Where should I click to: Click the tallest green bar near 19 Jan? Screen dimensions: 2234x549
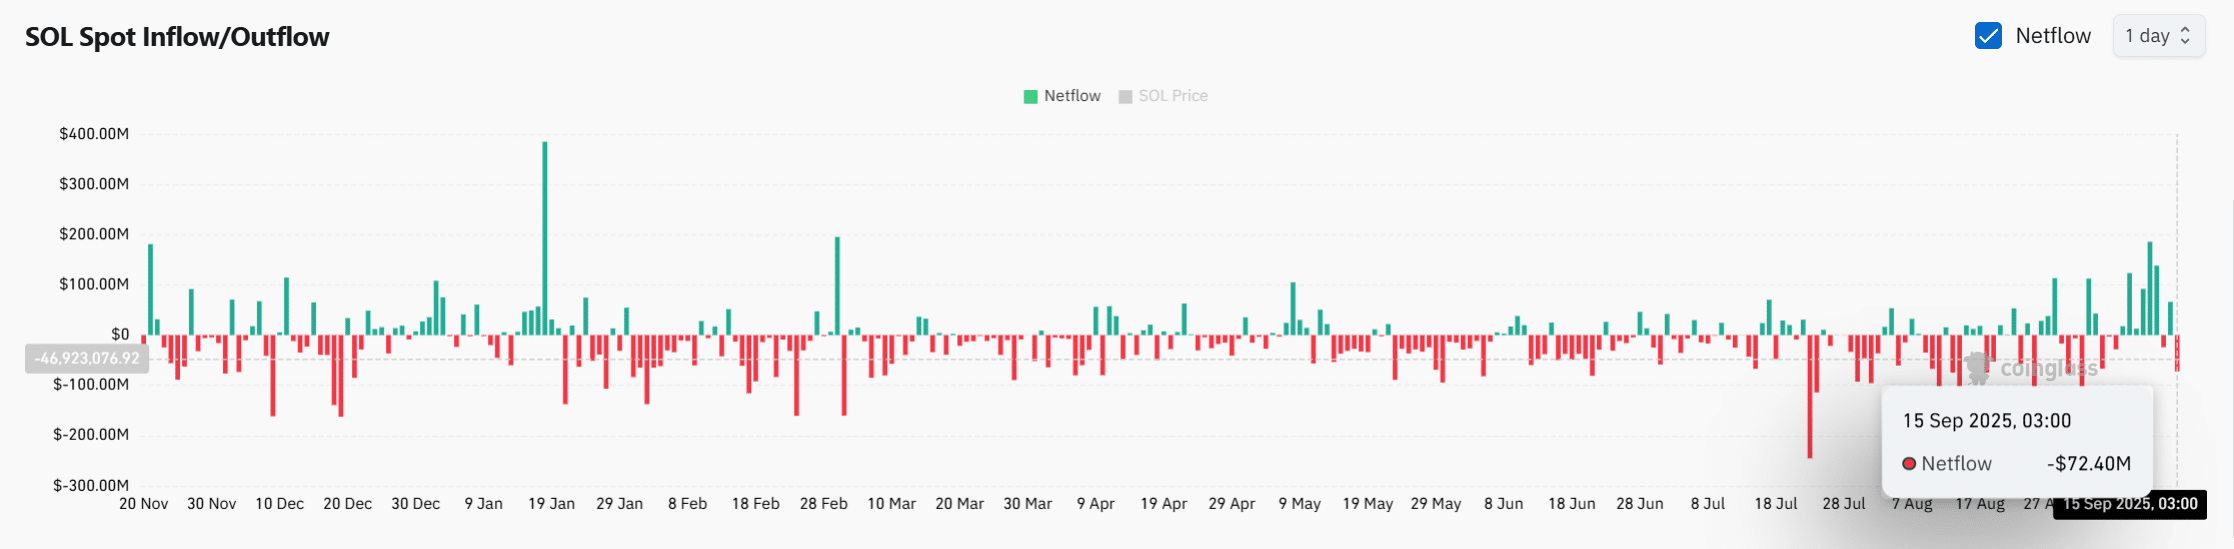coord(545,238)
